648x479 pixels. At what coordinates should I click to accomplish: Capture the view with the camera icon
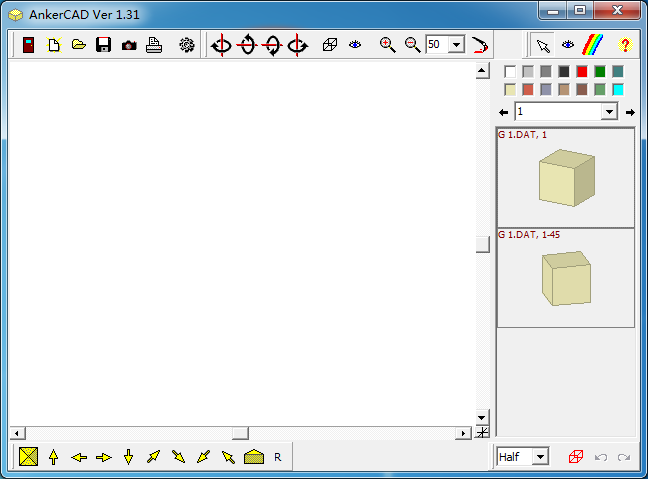[129, 45]
